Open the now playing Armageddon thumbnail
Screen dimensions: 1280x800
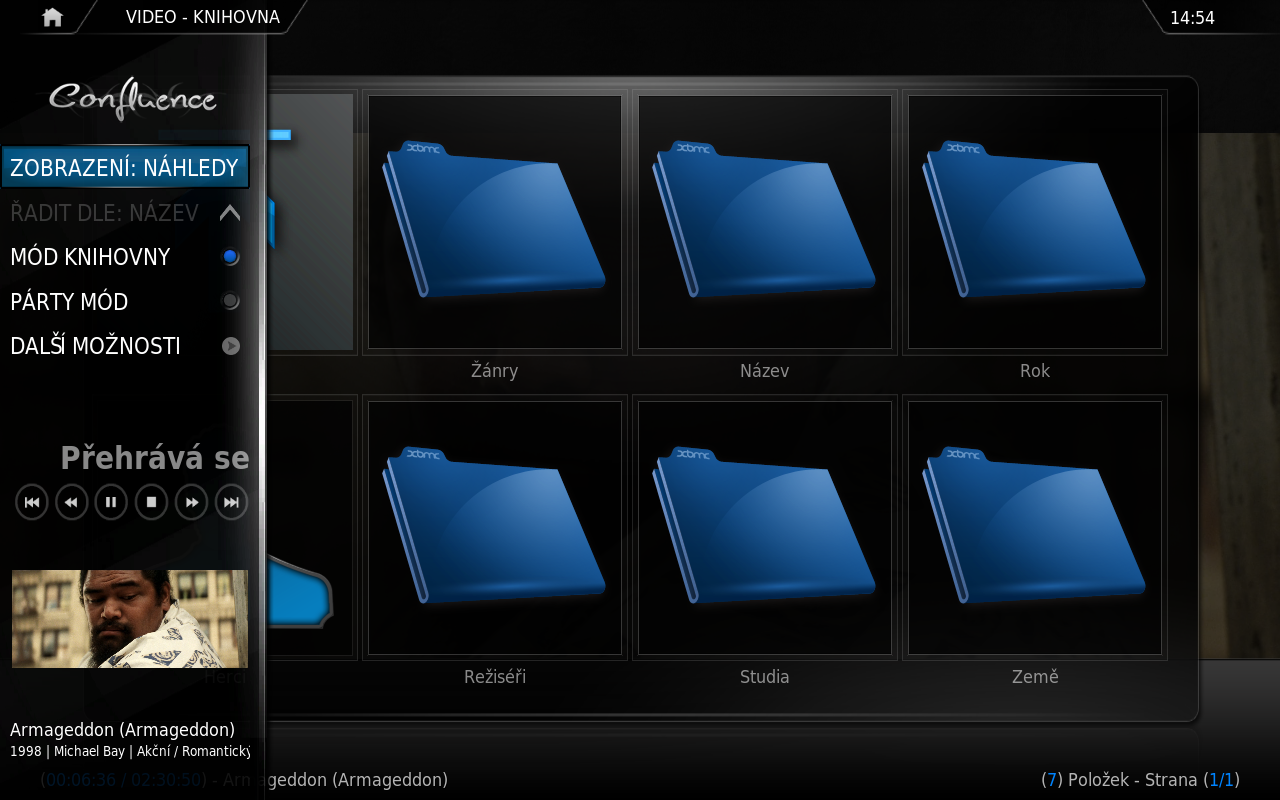point(130,619)
